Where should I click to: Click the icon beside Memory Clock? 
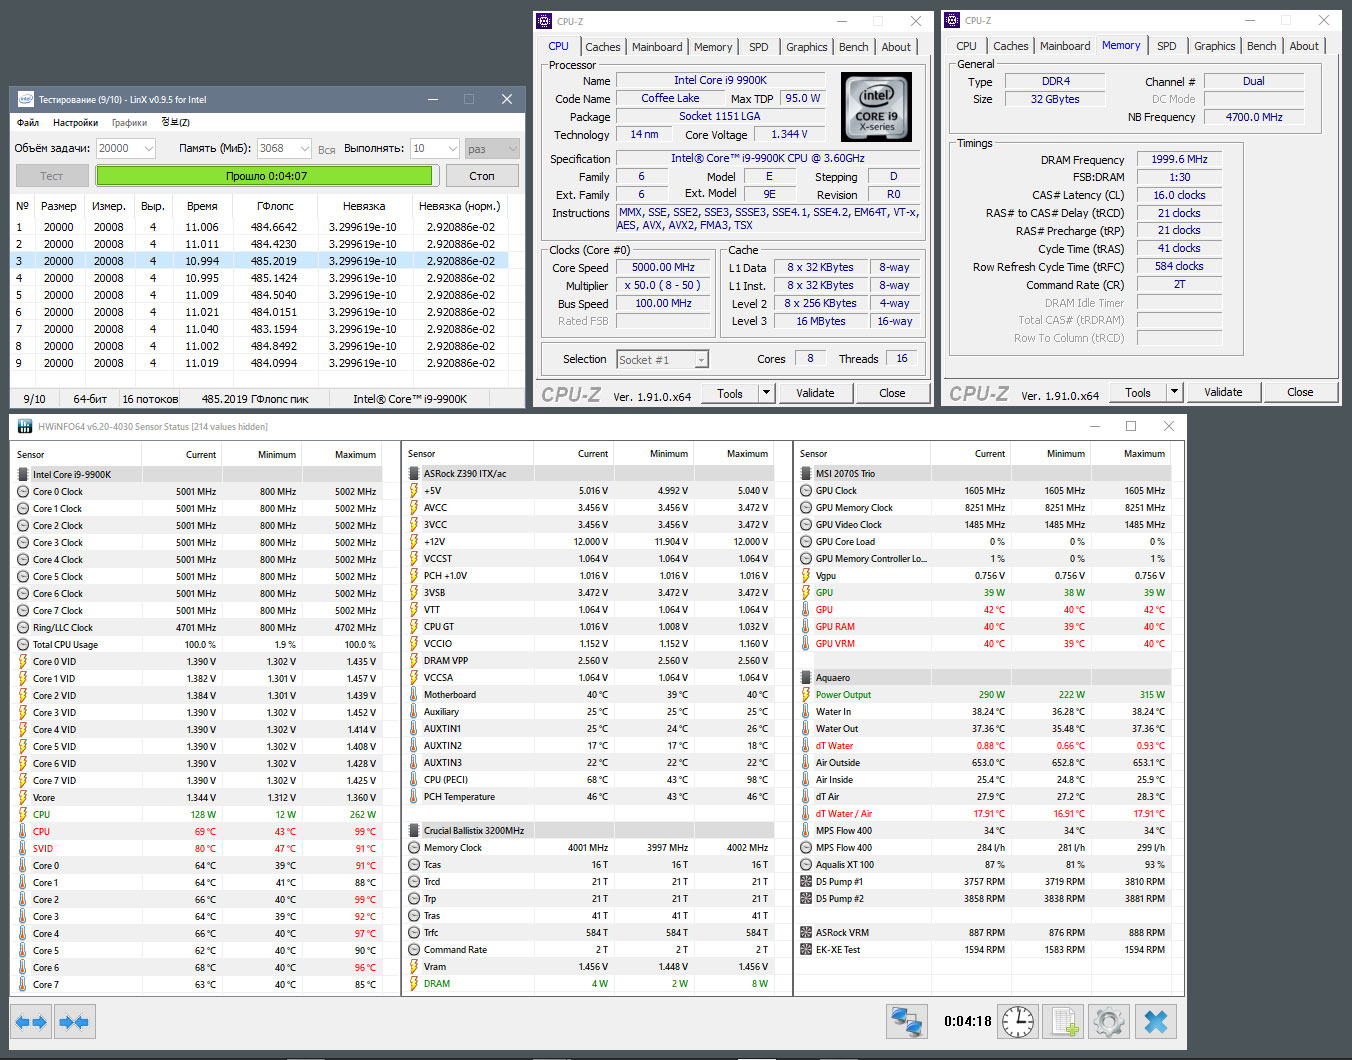[414, 848]
